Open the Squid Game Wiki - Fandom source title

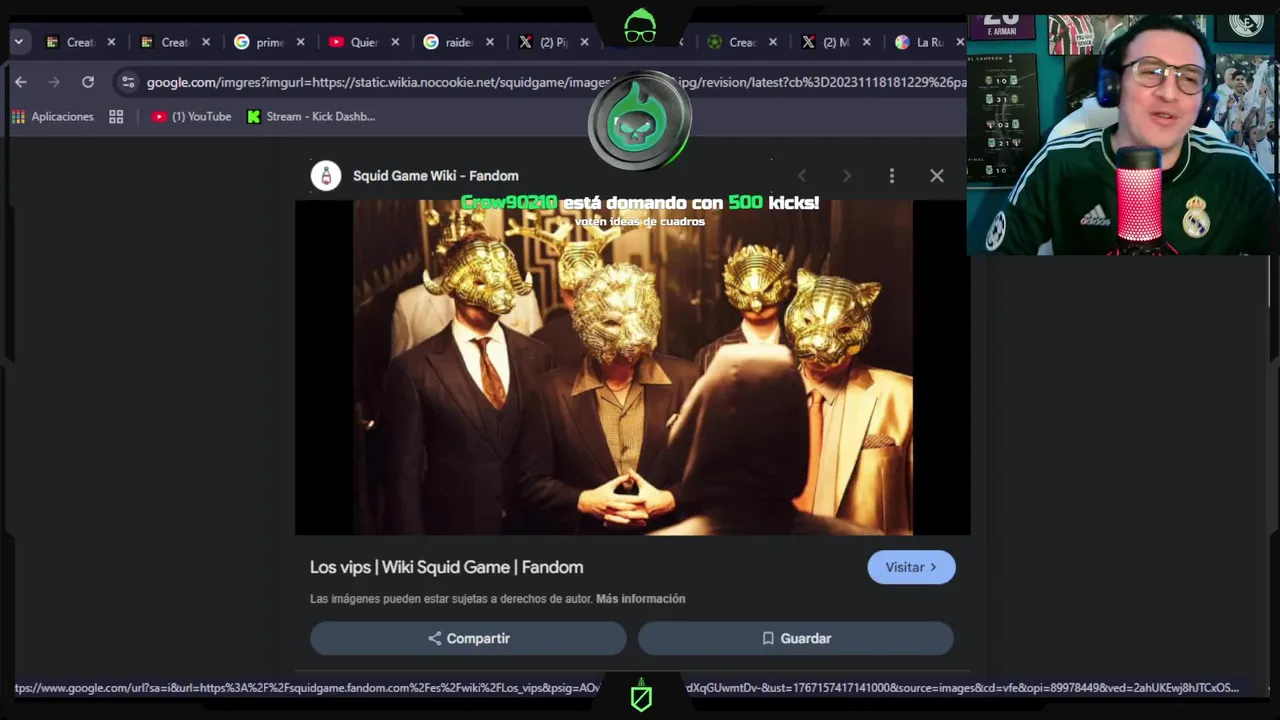coord(435,176)
